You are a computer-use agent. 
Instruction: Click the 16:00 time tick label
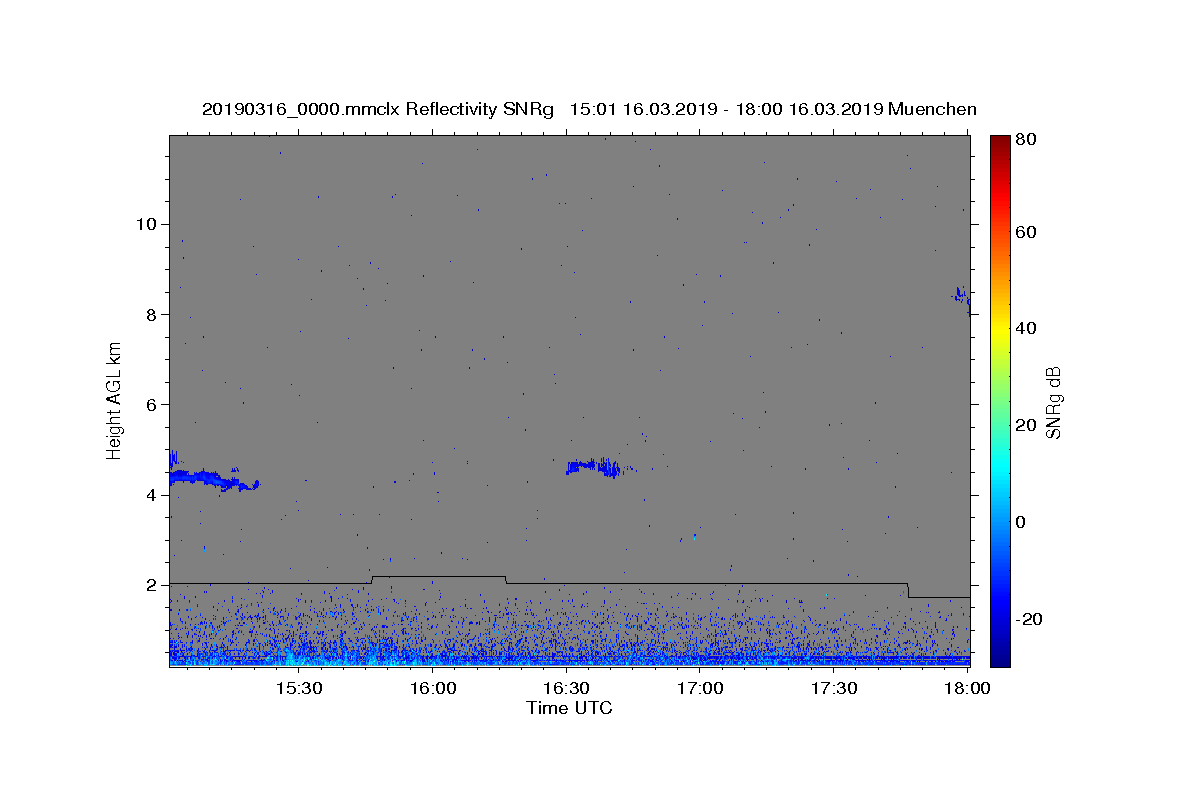click(x=433, y=689)
